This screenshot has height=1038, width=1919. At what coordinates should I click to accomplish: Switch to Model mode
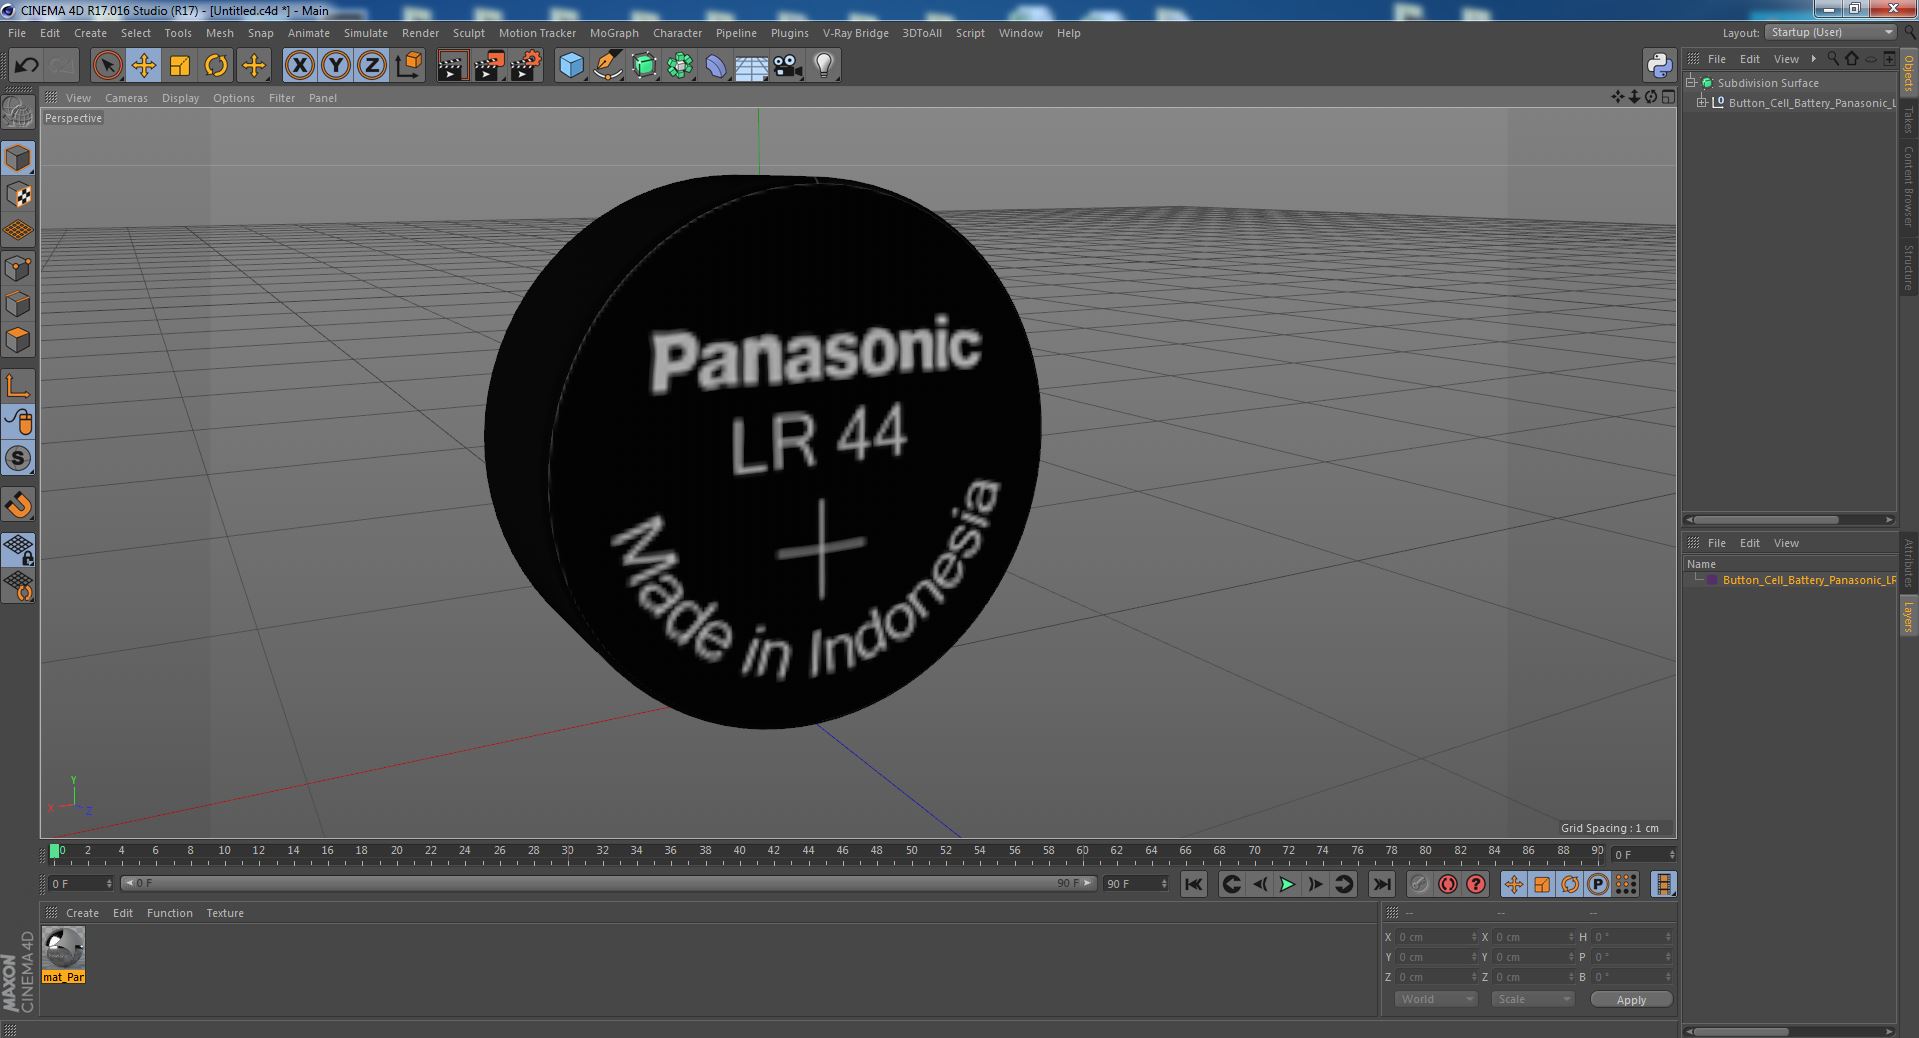18,158
